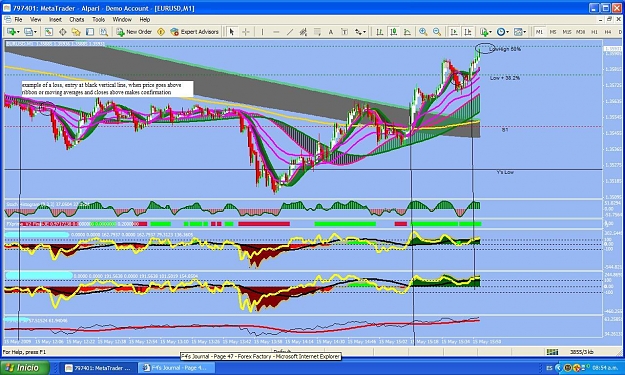Select the Cursor arrow tool
The width and height of the screenshot is (625, 375).
[x=232, y=32]
